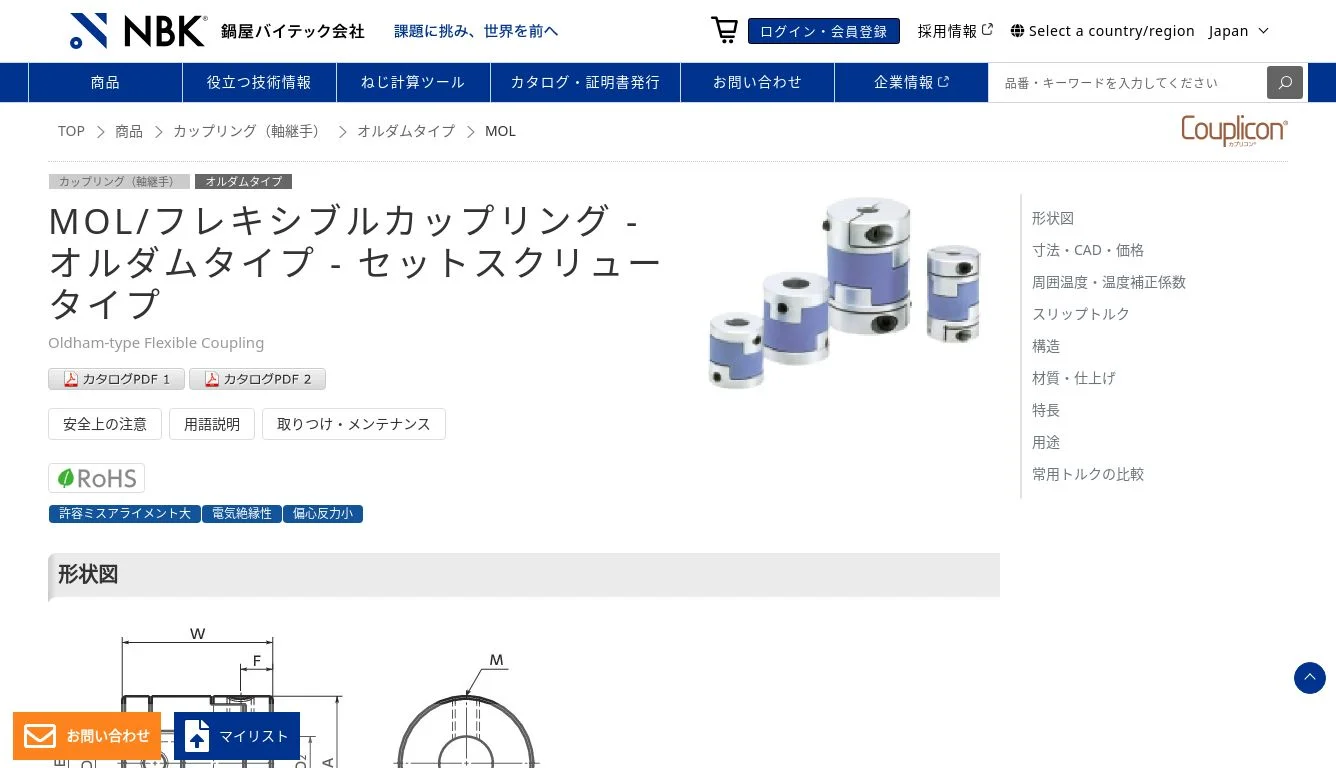Click the scroll-to-top arrow button
This screenshot has width=1336, height=768.
click(1310, 678)
